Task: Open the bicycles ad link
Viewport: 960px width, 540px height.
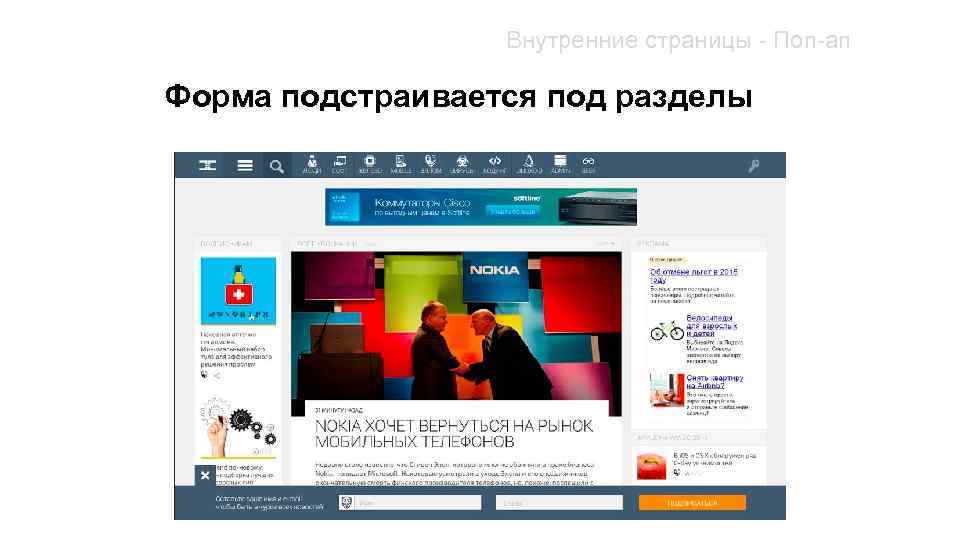Action: point(711,326)
